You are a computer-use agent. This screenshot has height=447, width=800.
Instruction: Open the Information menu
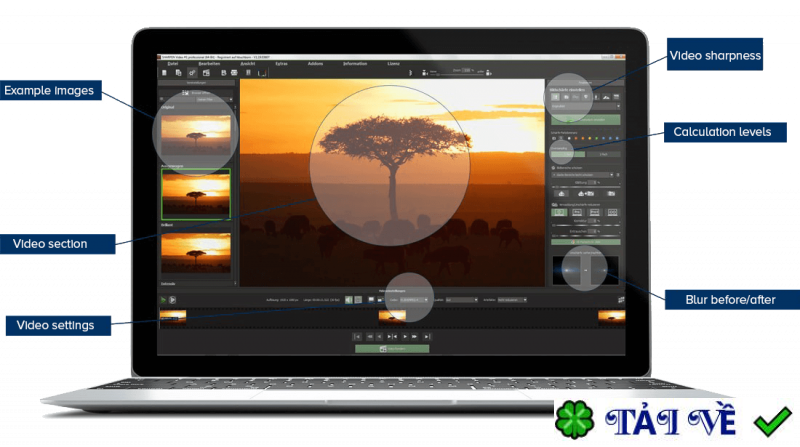[355, 64]
